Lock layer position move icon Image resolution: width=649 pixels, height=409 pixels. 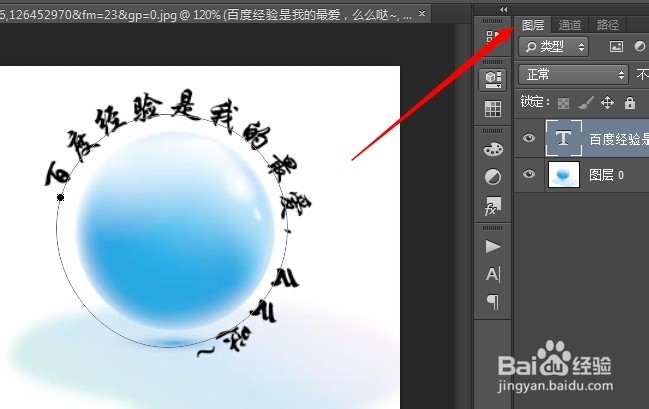click(x=607, y=103)
